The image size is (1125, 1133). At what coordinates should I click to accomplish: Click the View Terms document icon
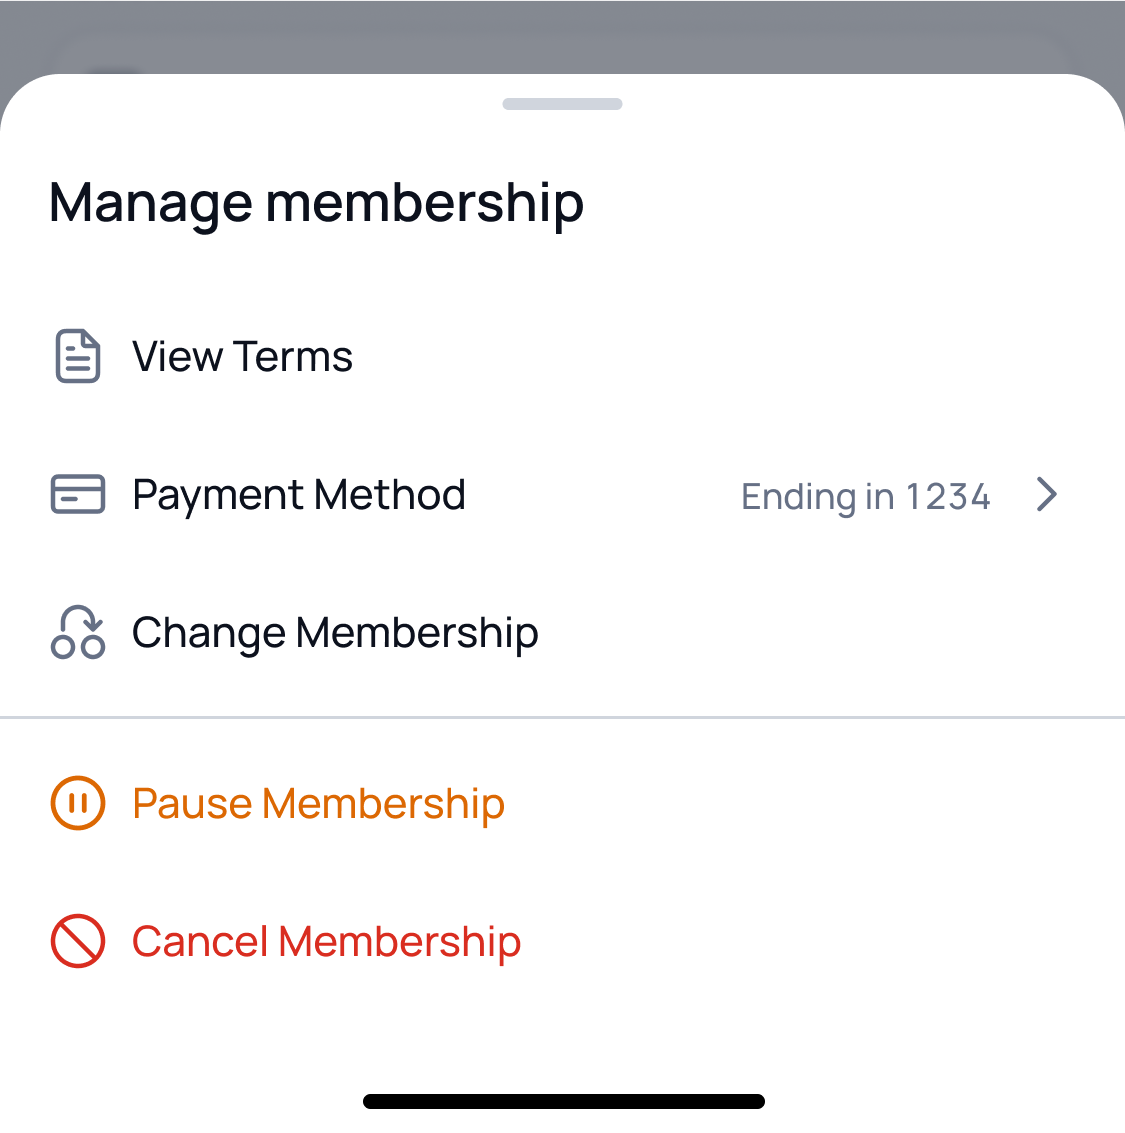coord(77,357)
